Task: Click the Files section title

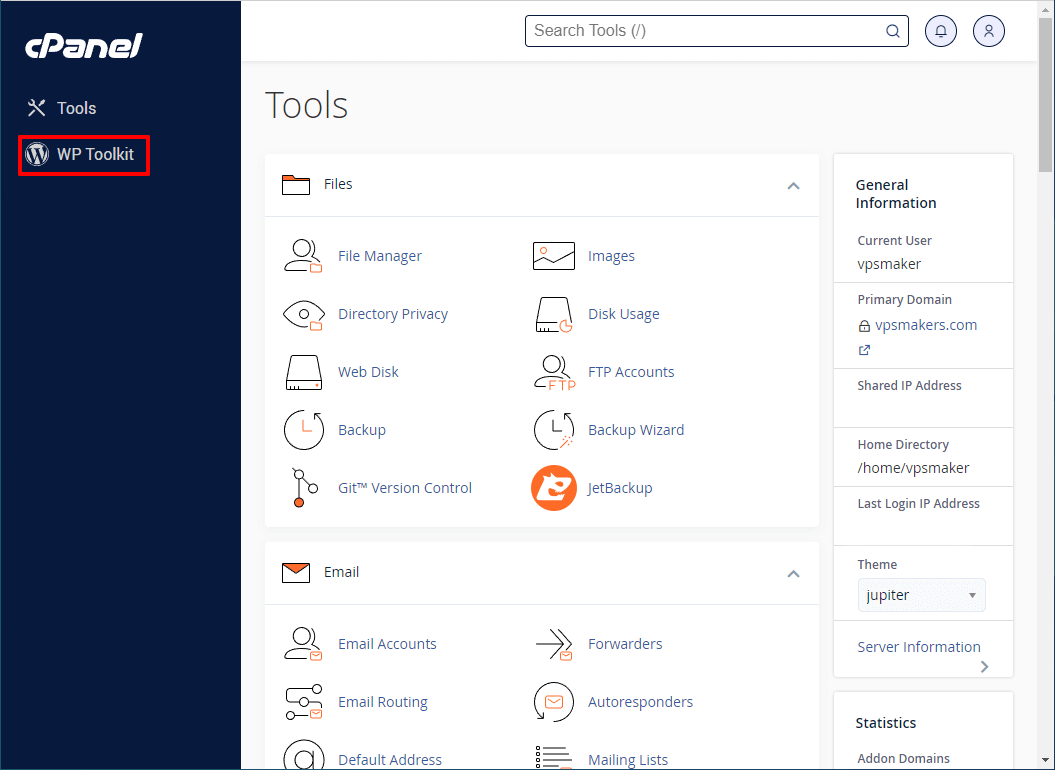Action: tap(338, 184)
